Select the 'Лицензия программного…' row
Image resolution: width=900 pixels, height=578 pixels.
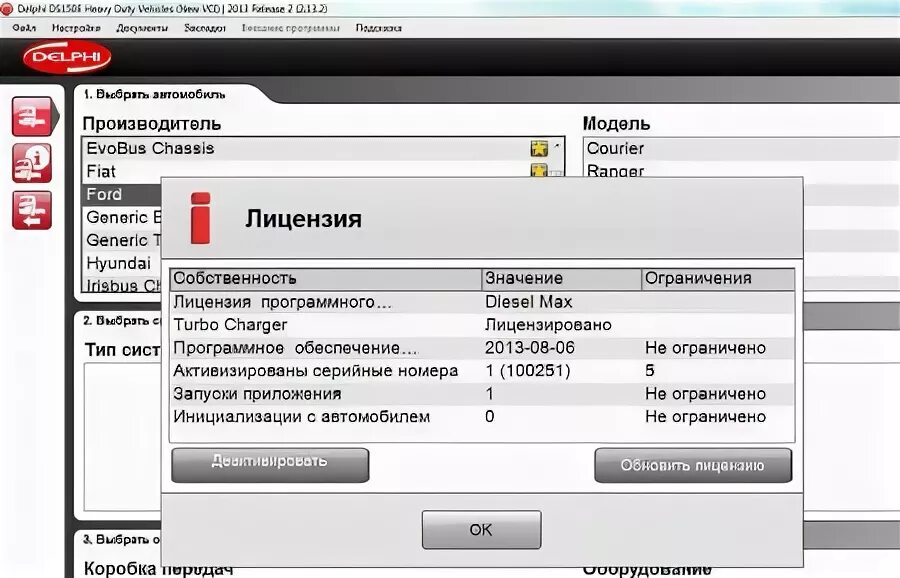tap(482, 302)
